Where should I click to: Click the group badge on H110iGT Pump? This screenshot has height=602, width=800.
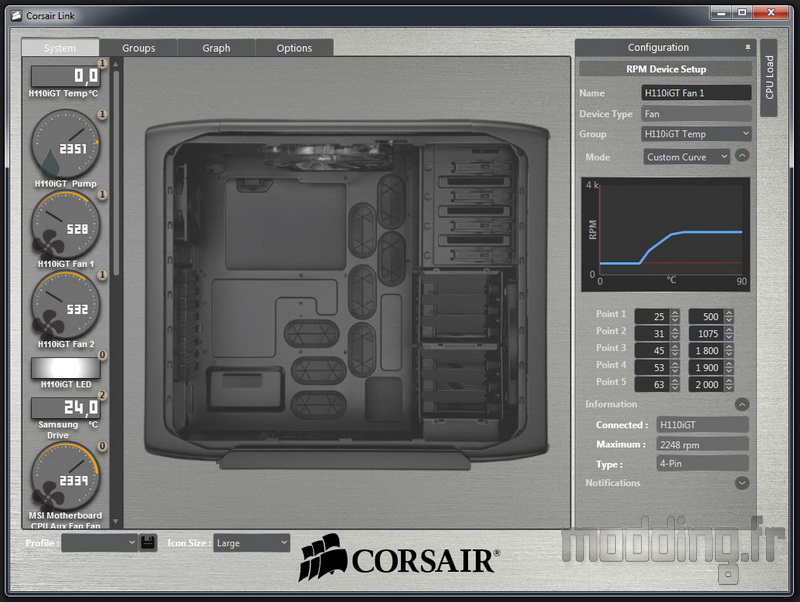tap(102, 114)
